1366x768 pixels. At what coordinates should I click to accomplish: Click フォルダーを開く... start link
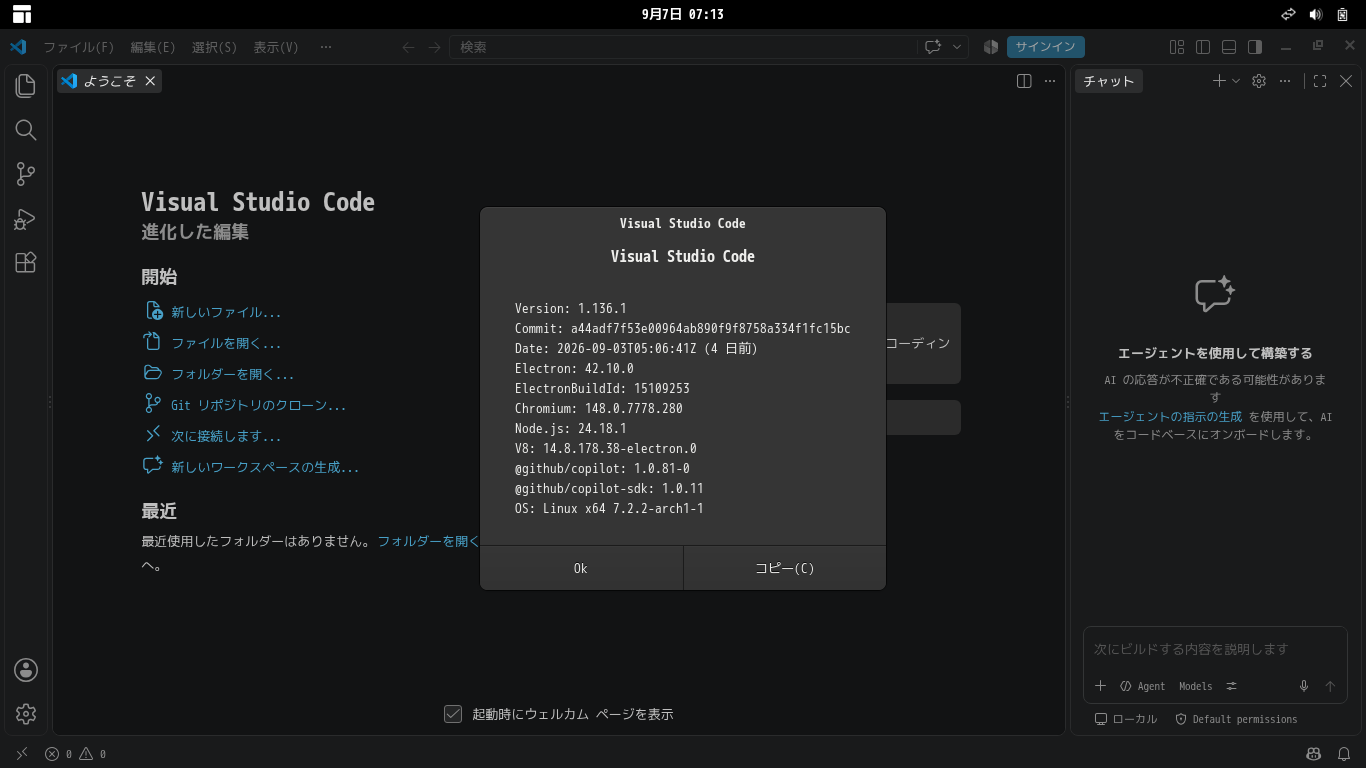(232, 374)
